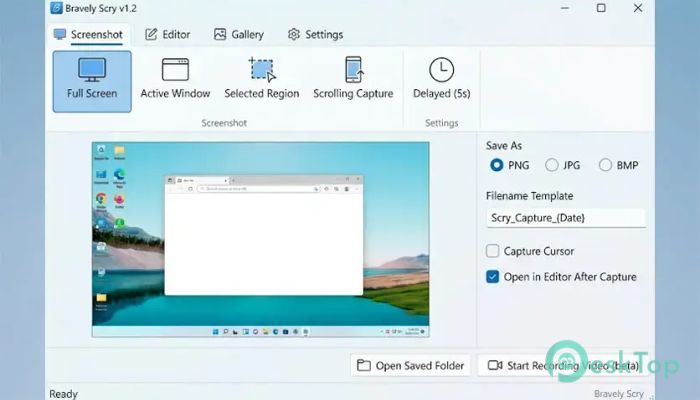Select PNG as save format
700x400 pixels.
pos(509,165)
